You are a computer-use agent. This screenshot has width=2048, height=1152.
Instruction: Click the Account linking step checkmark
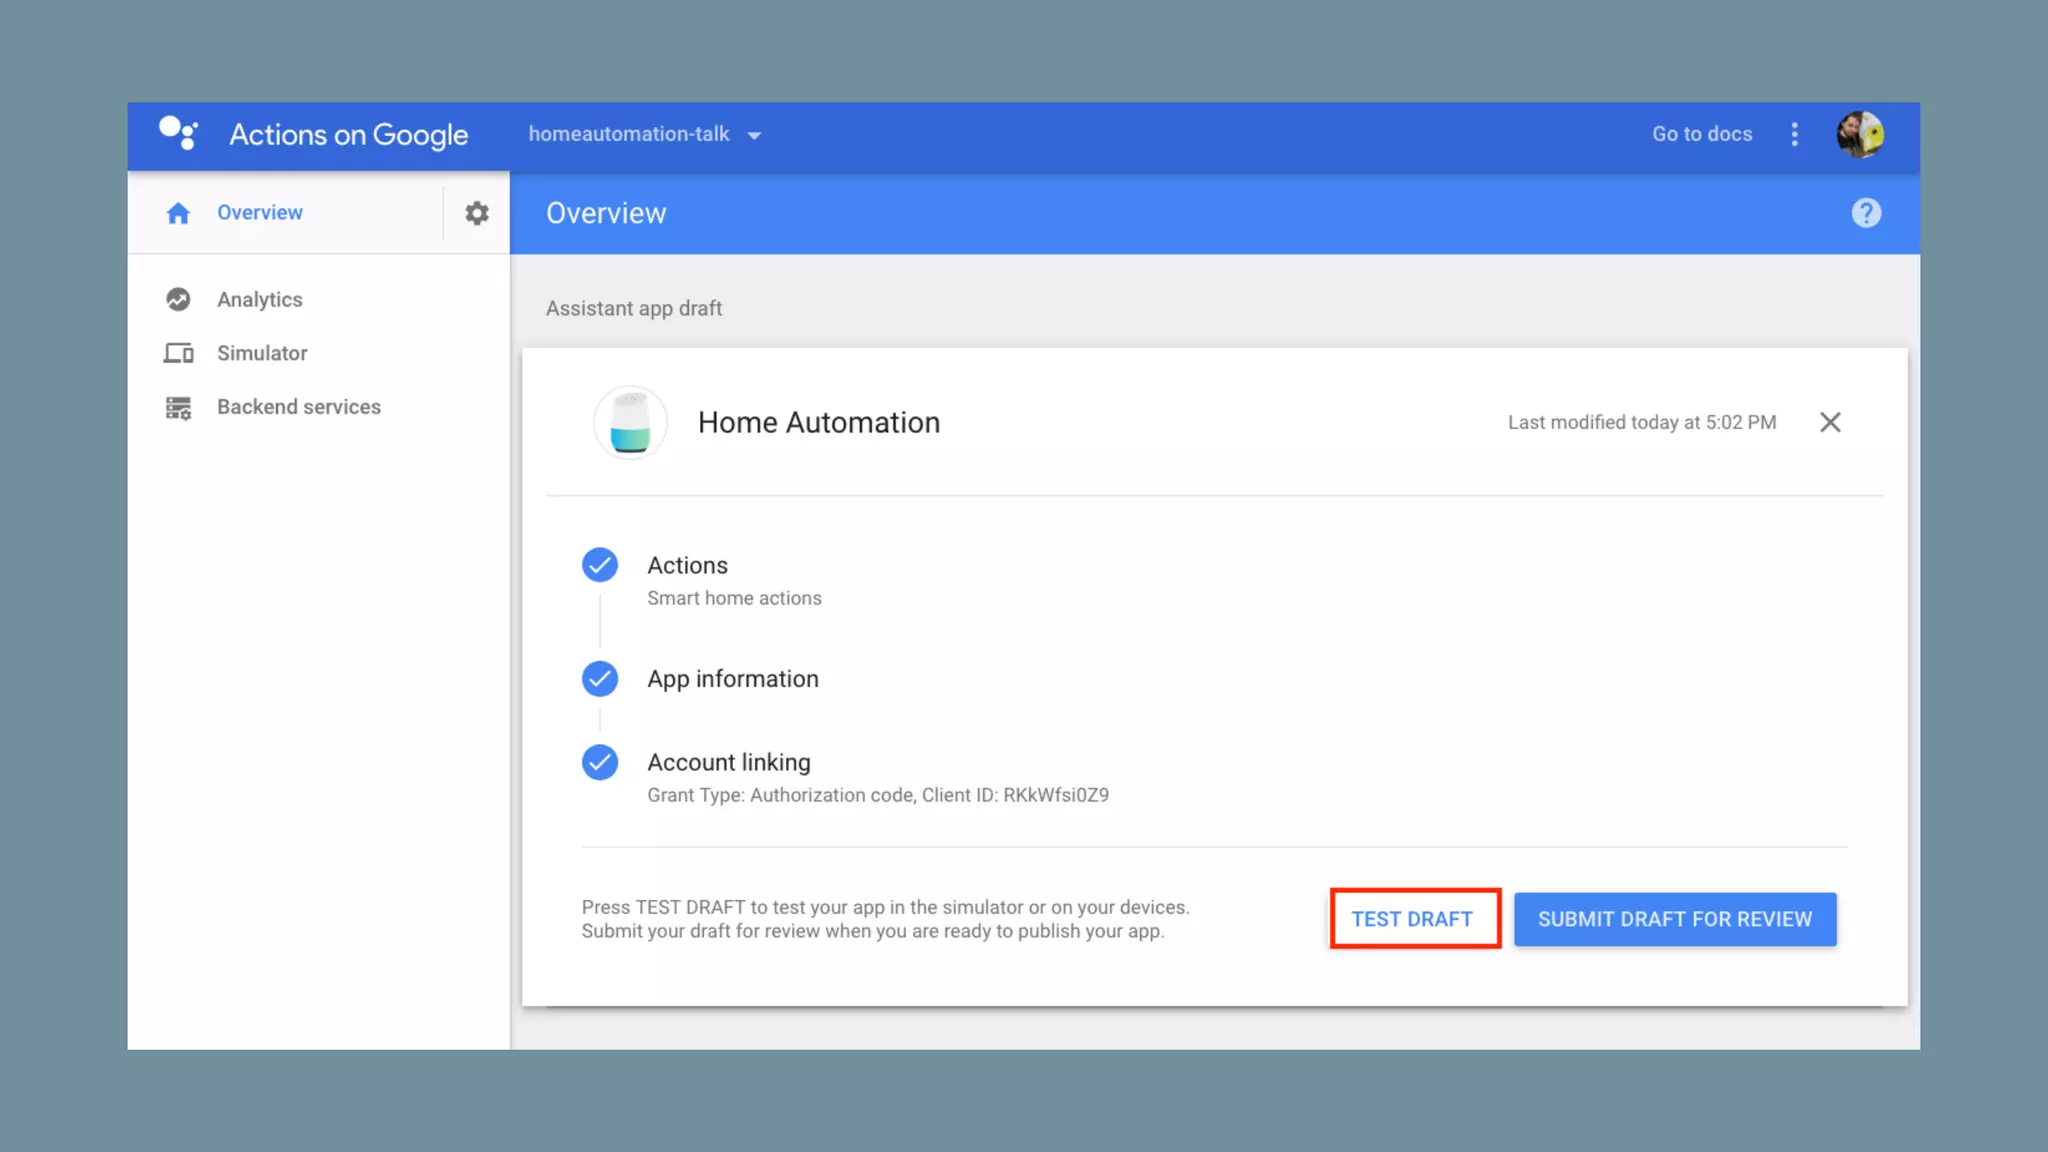[600, 762]
